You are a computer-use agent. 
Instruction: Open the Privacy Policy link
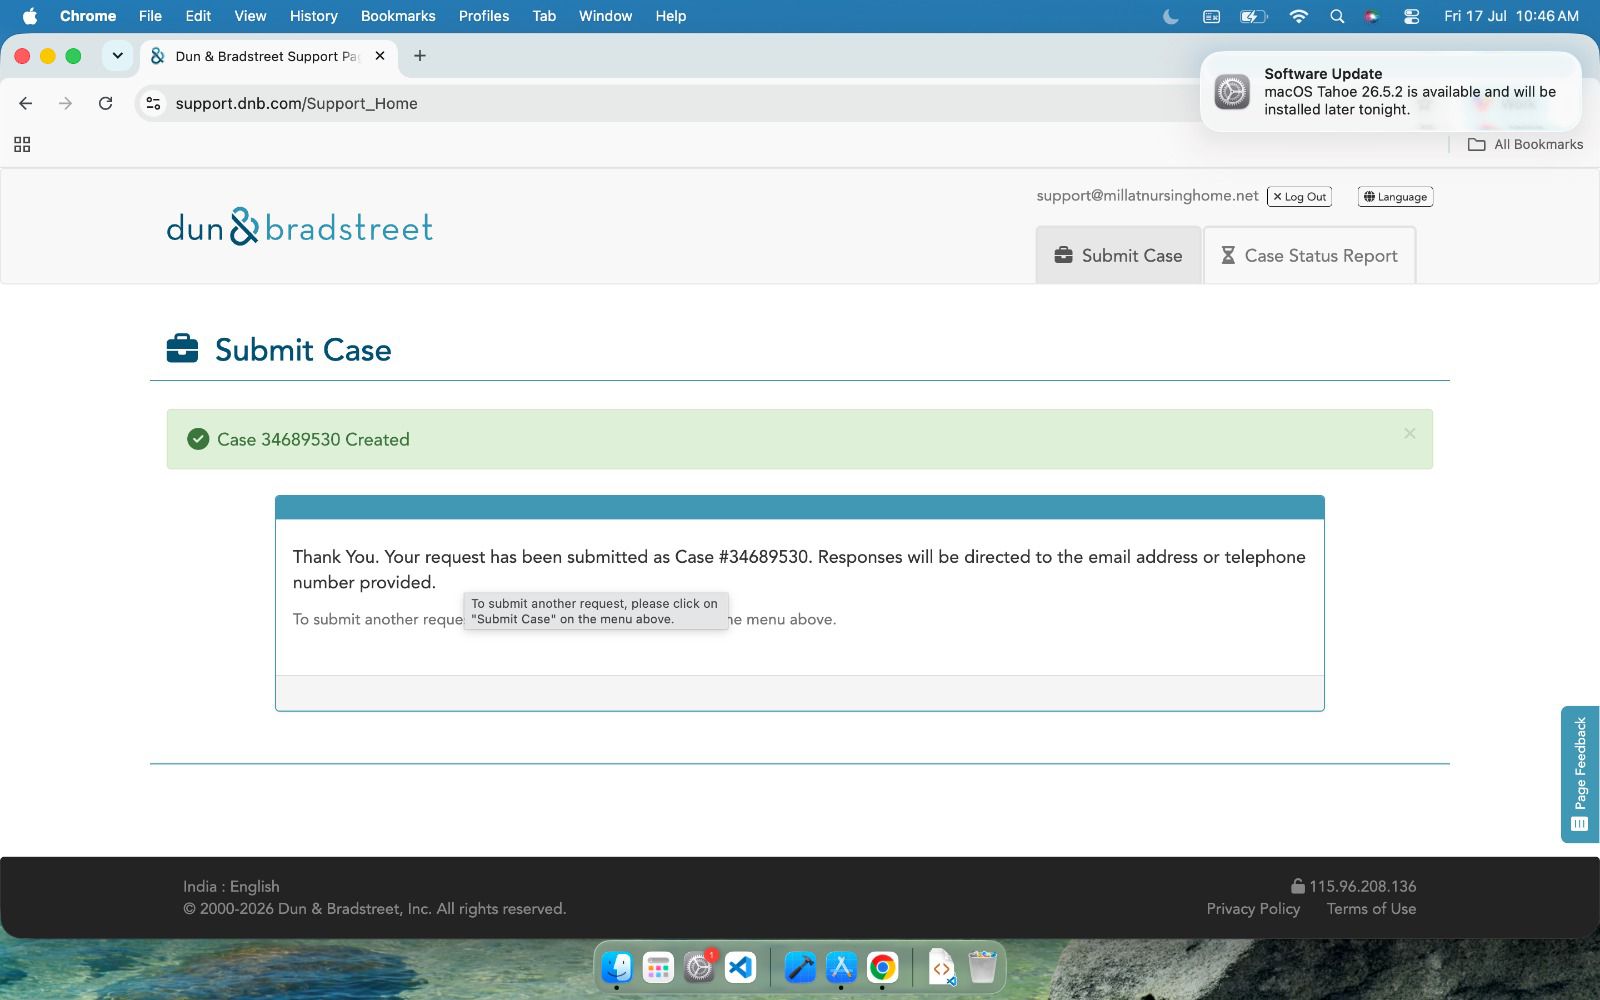[1253, 909]
